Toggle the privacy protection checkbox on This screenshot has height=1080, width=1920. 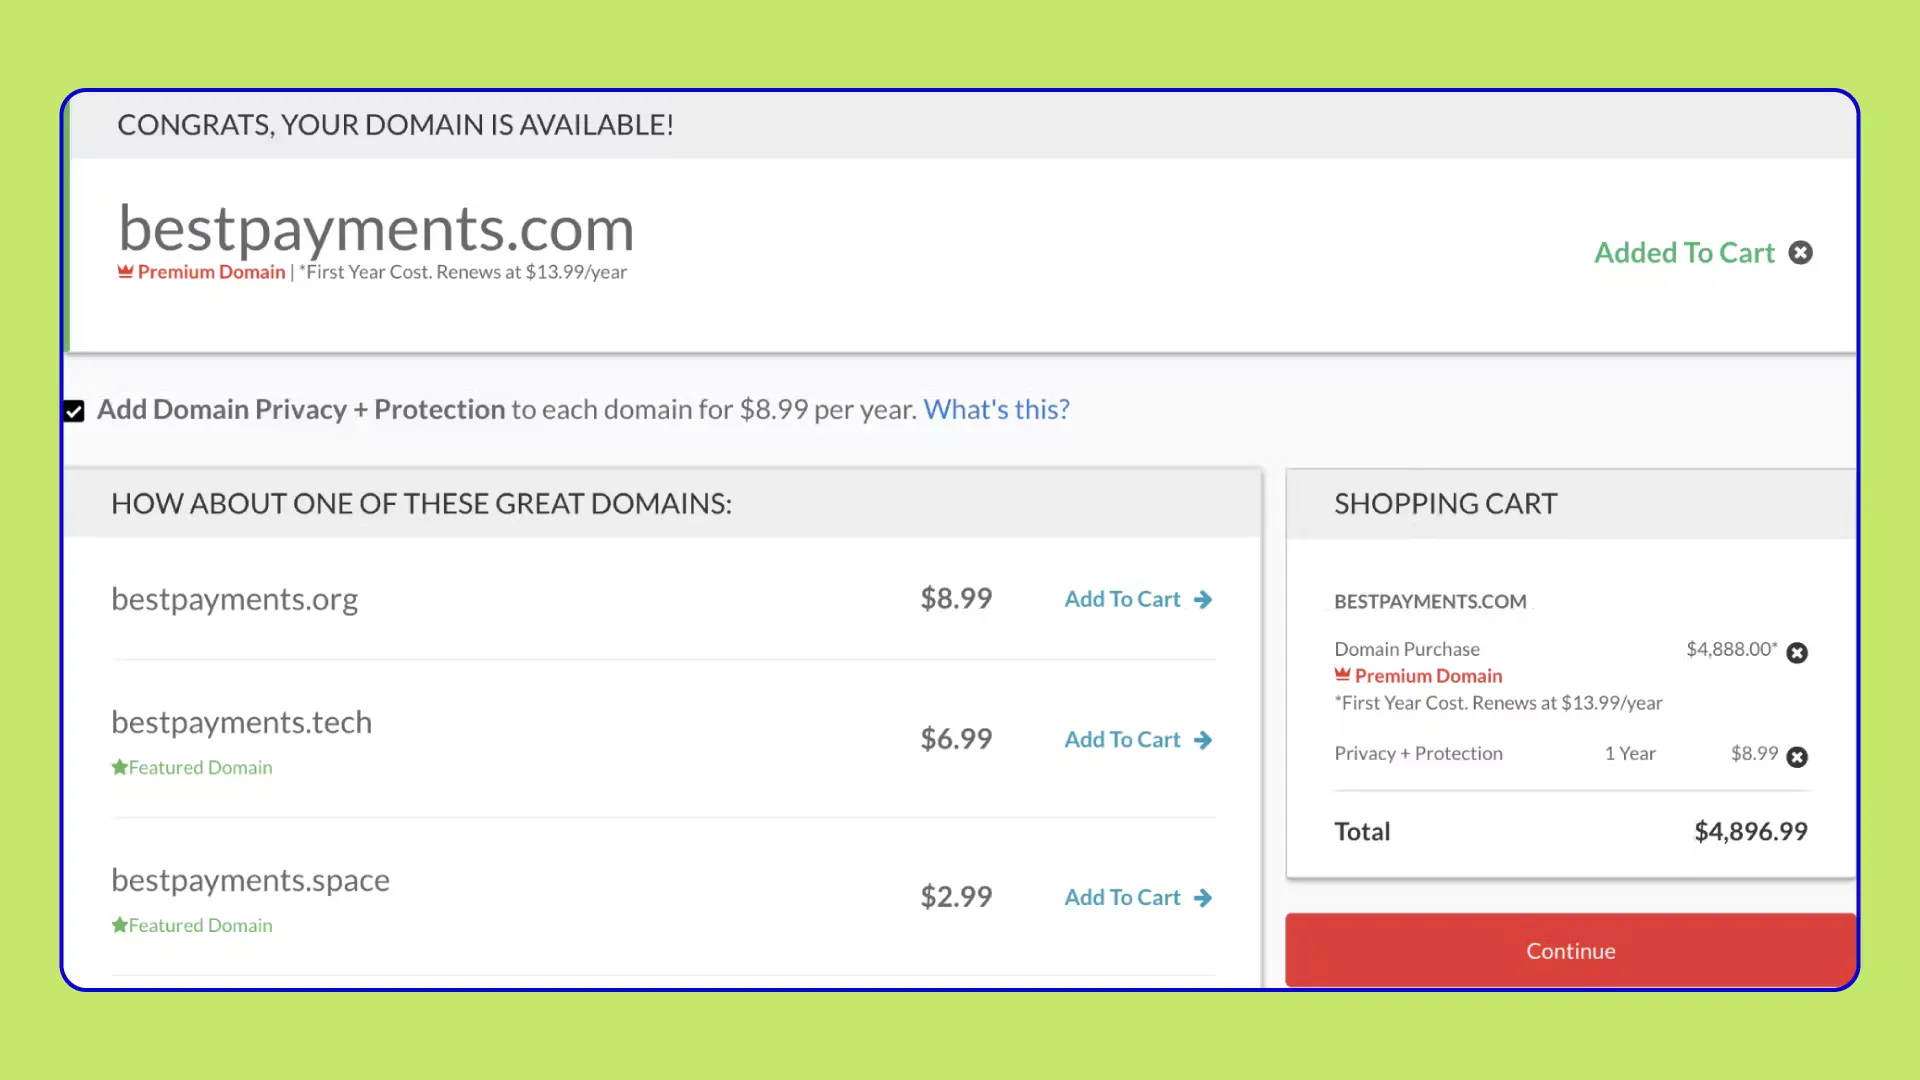point(74,410)
